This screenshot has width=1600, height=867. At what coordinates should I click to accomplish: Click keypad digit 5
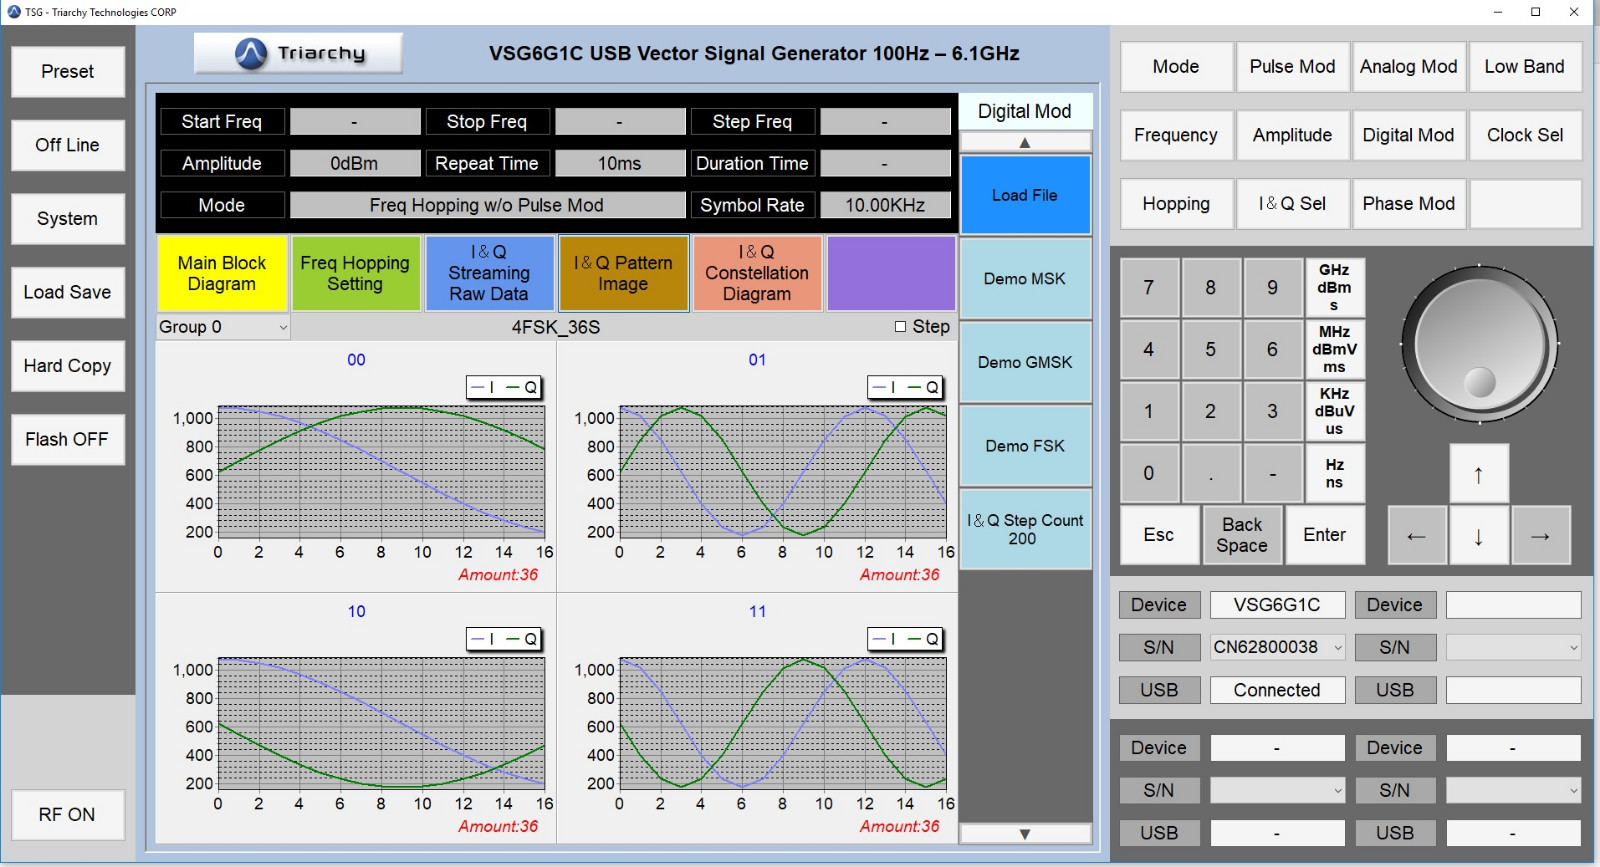tap(1211, 350)
